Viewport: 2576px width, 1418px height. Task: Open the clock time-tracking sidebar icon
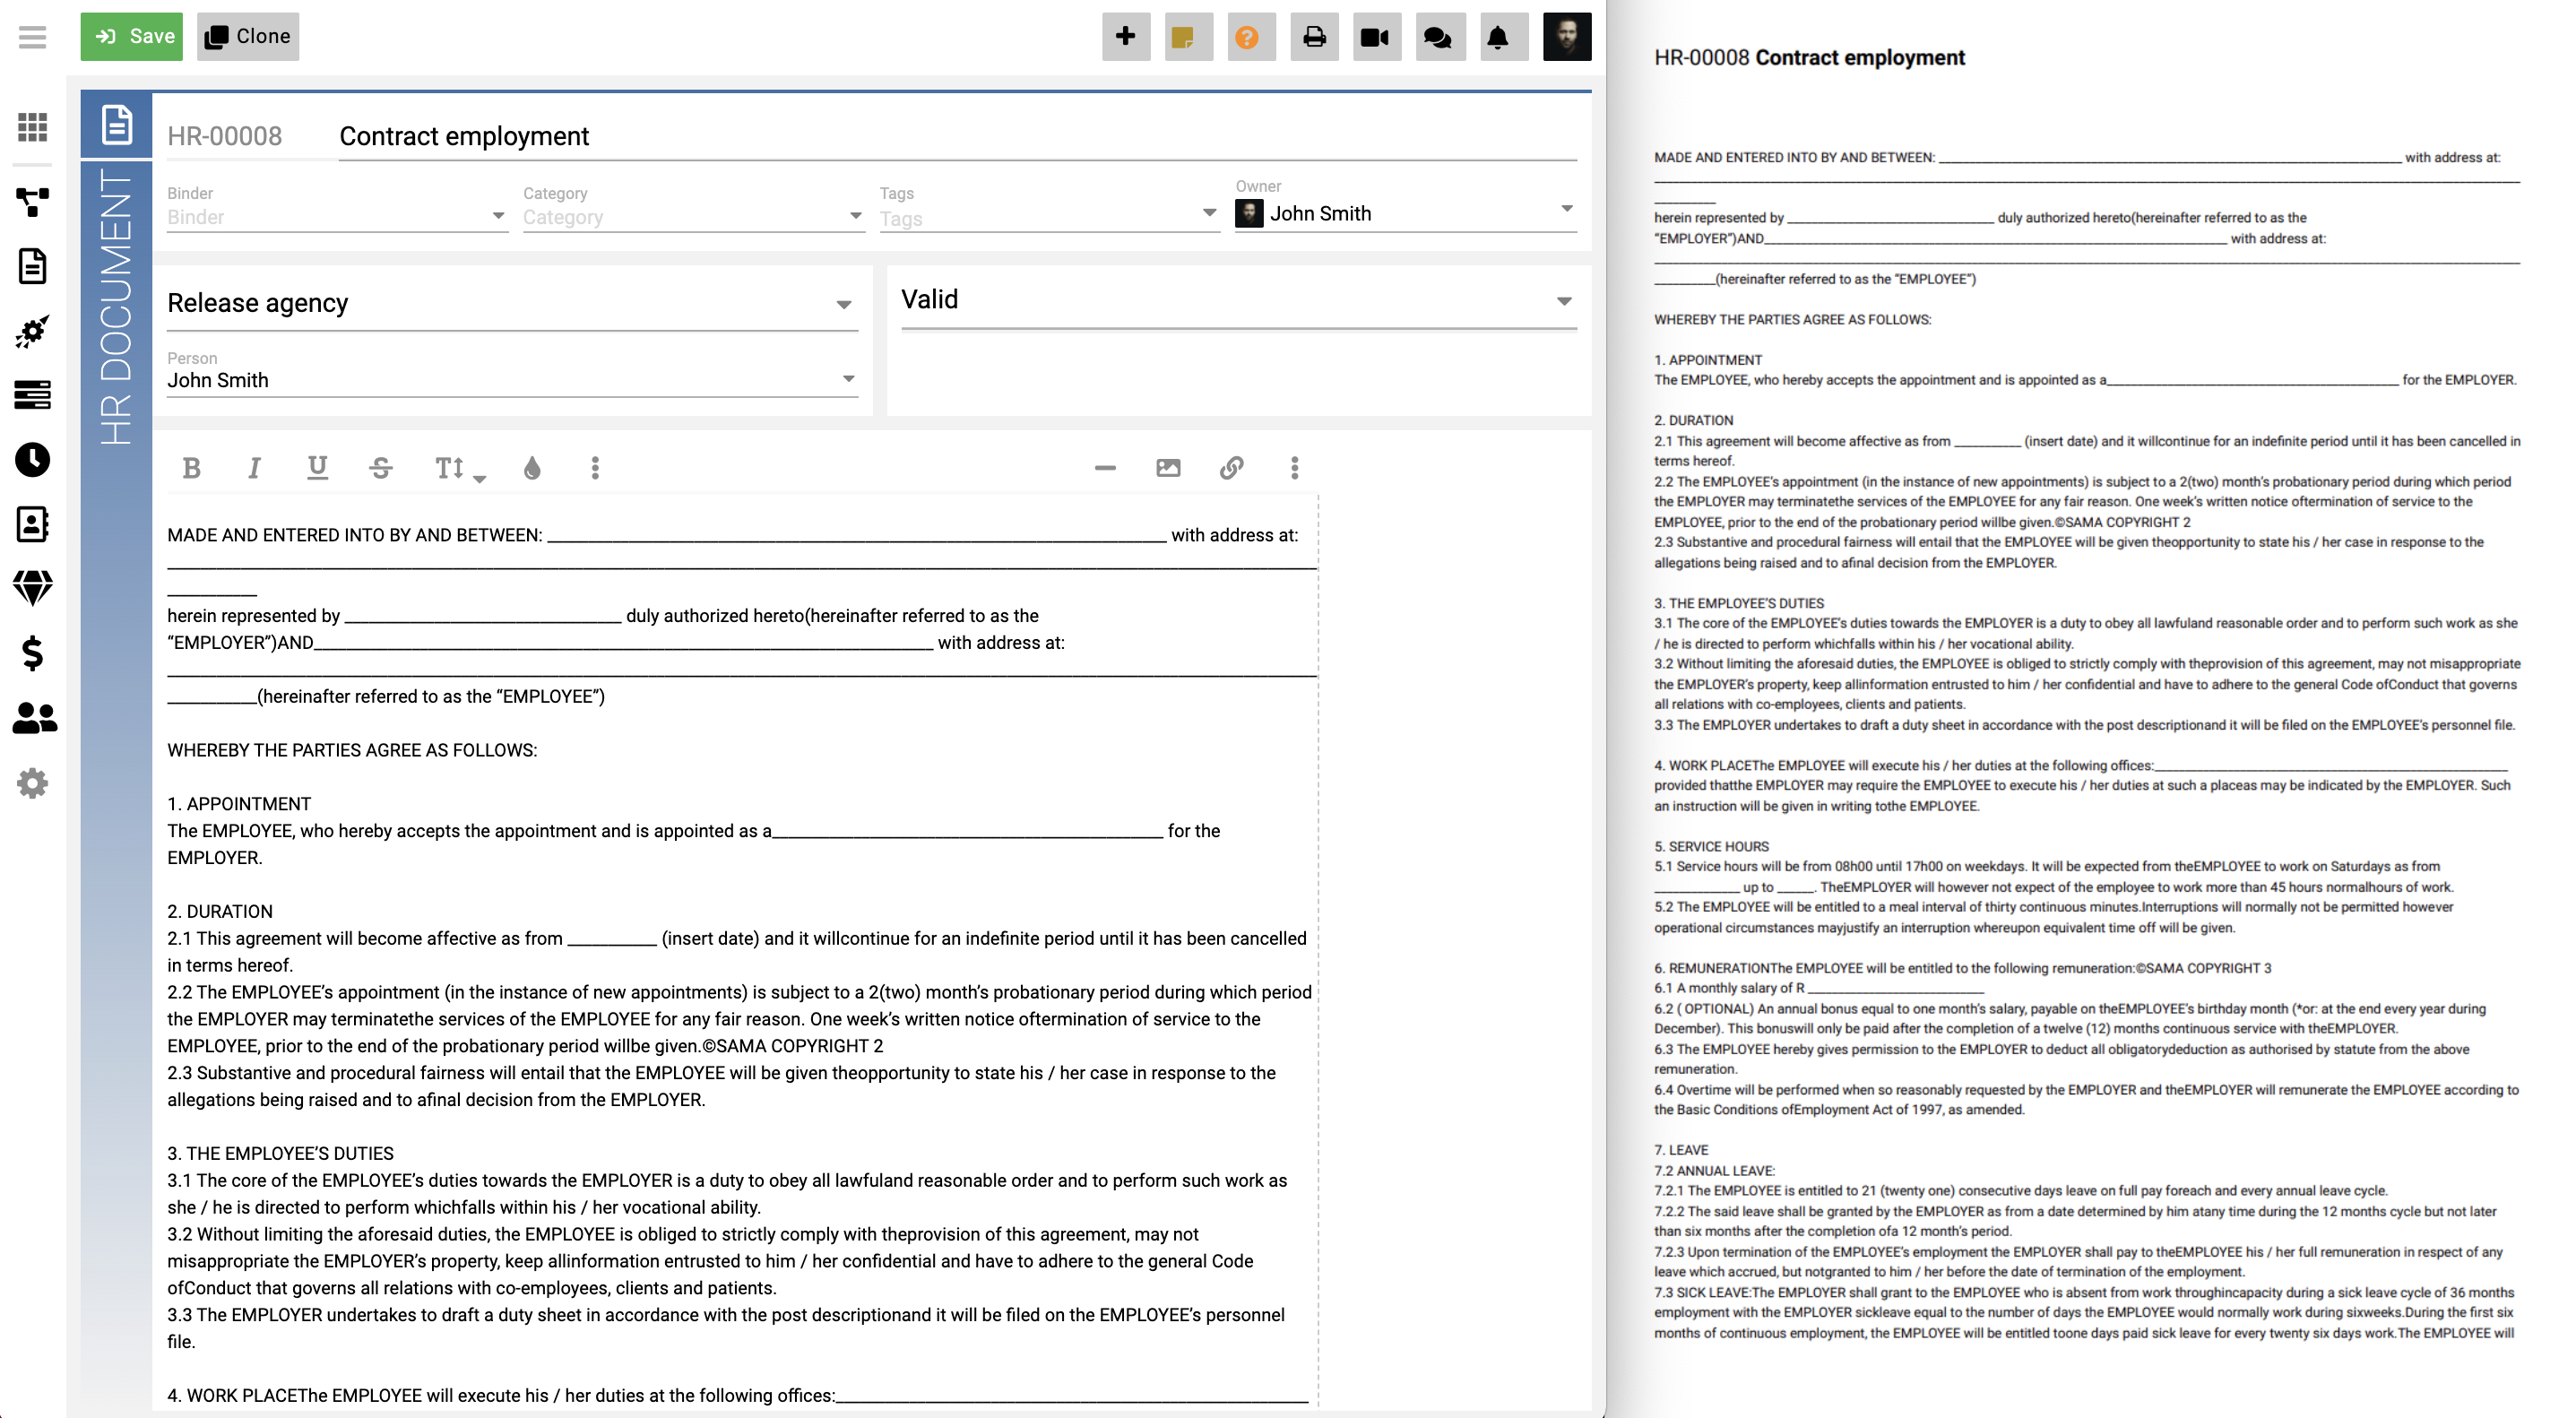(x=33, y=459)
